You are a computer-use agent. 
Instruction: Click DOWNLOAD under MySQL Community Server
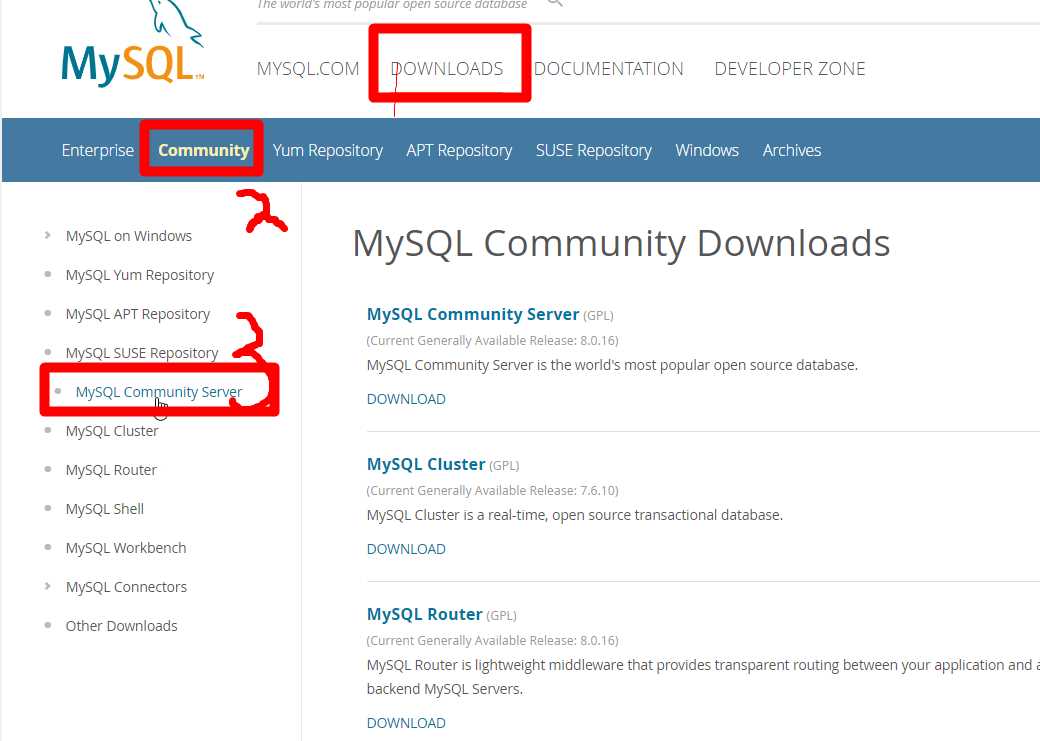pyautogui.click(x=406, y=399)
